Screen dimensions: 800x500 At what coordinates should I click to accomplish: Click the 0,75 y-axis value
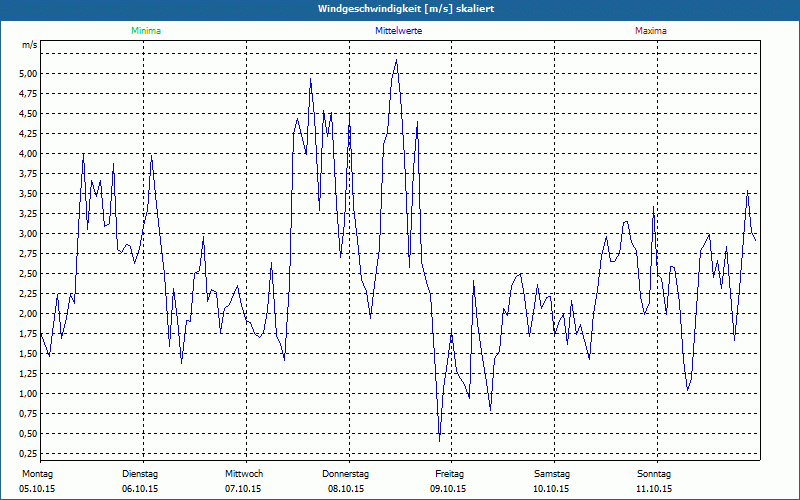click(x=30, y=414)
